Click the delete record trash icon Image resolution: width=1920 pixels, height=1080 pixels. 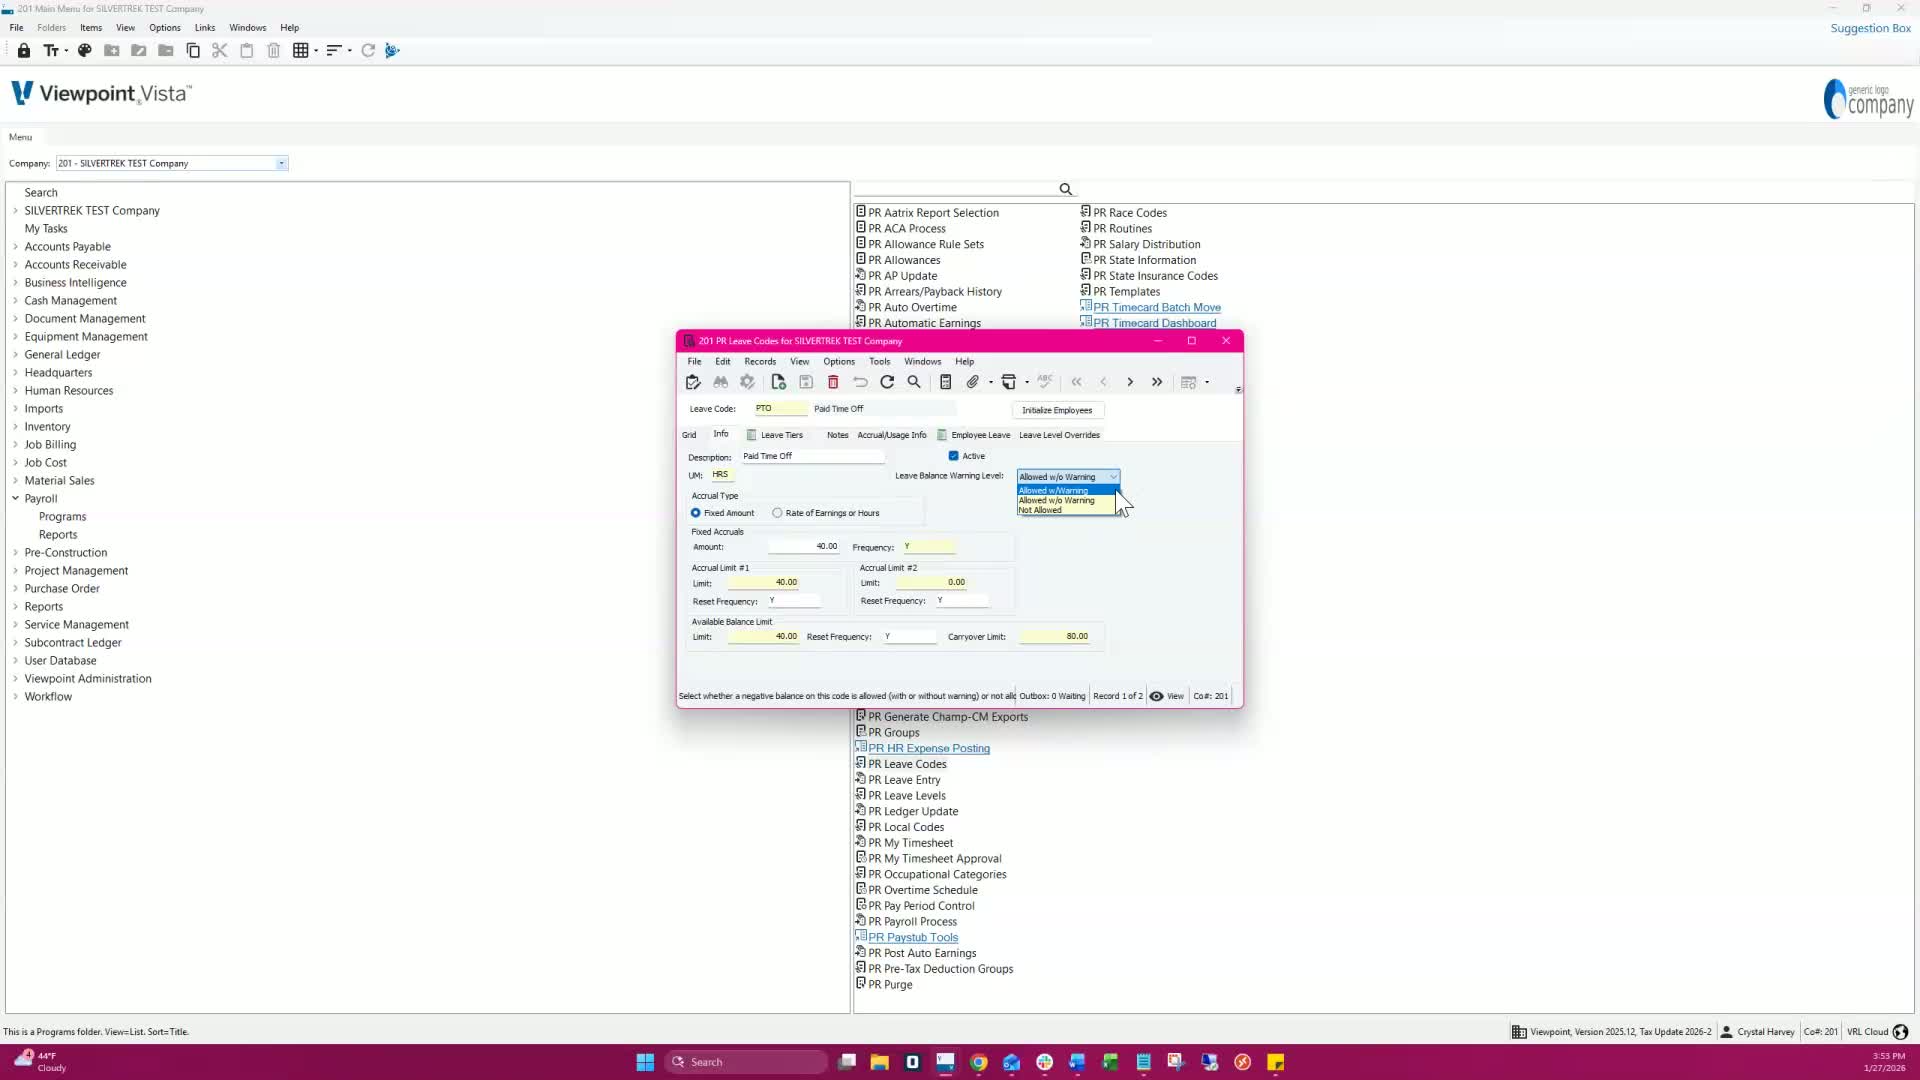pos(833,382)
